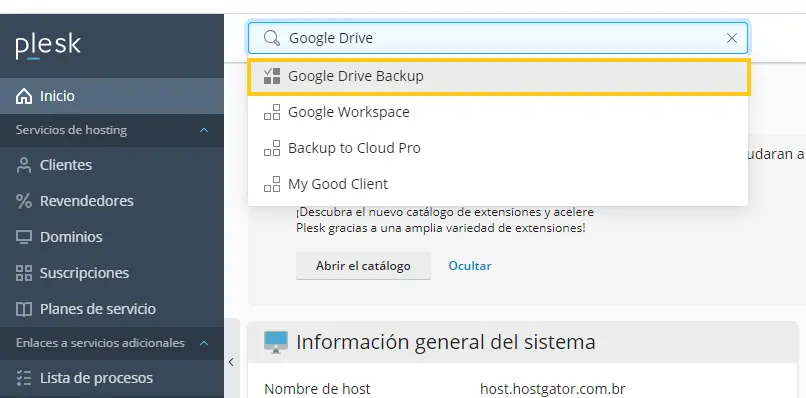Open Inicio in the sidebar

click(112, 96)
